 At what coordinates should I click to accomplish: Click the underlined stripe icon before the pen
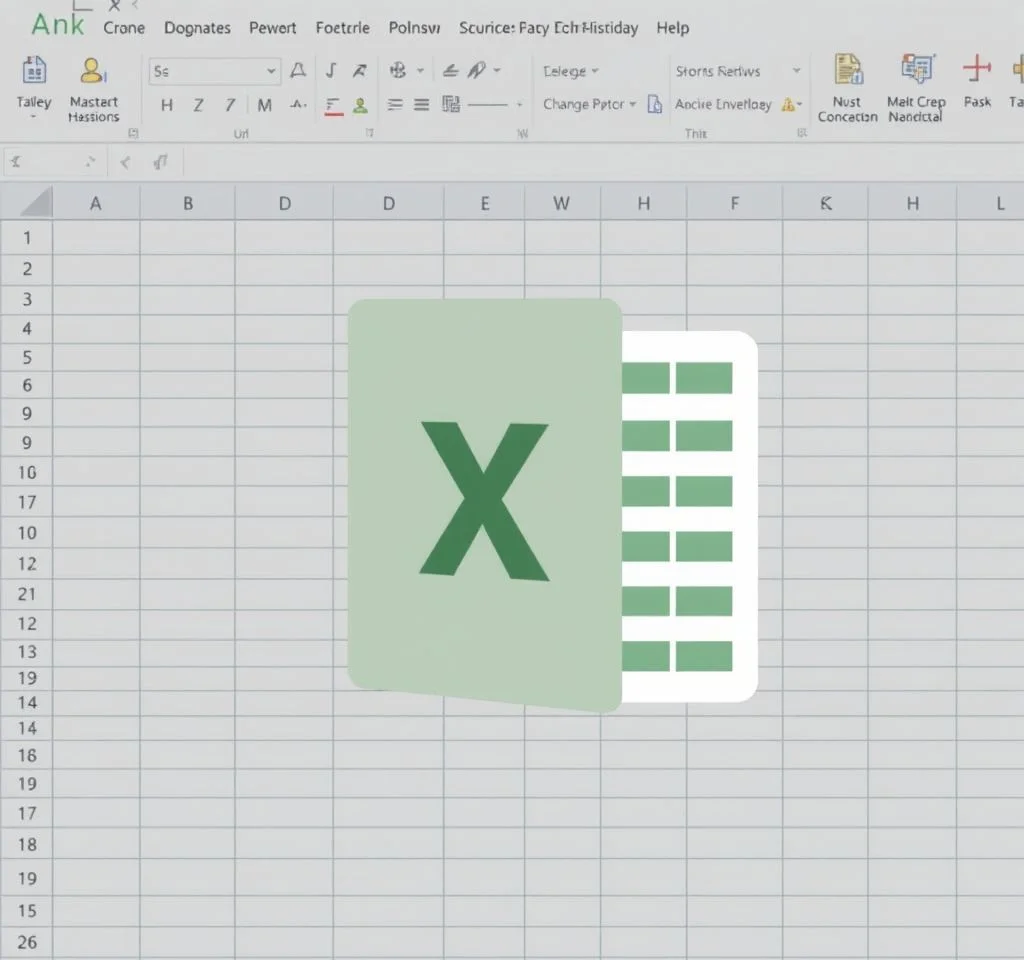(450, 71)
